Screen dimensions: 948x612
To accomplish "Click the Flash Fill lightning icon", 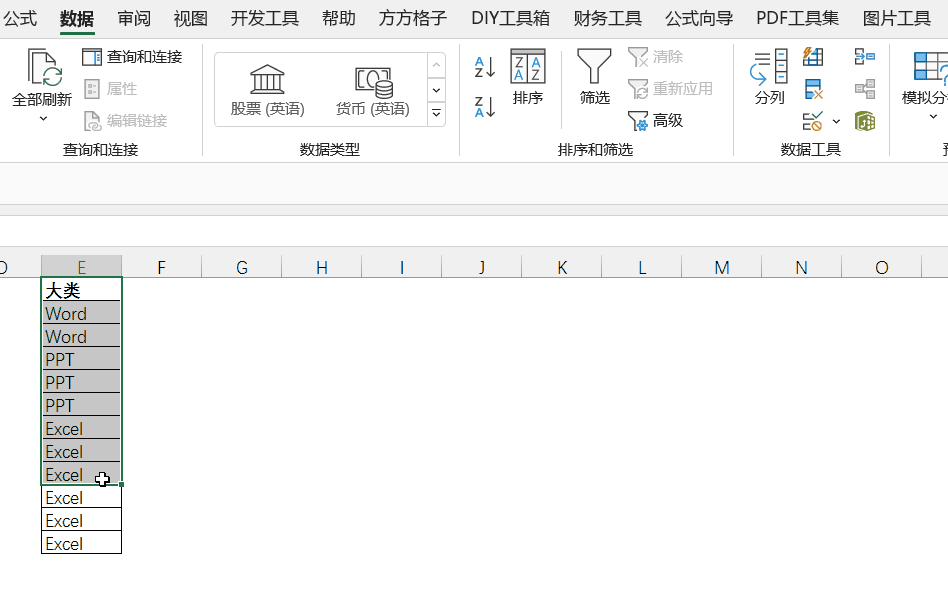I will click(x=813, y=57).
